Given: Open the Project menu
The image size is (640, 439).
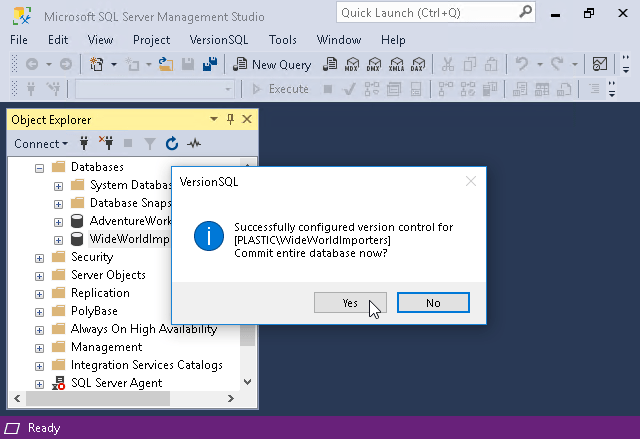Looking at the screenshot, I should [x=151, y=40].
